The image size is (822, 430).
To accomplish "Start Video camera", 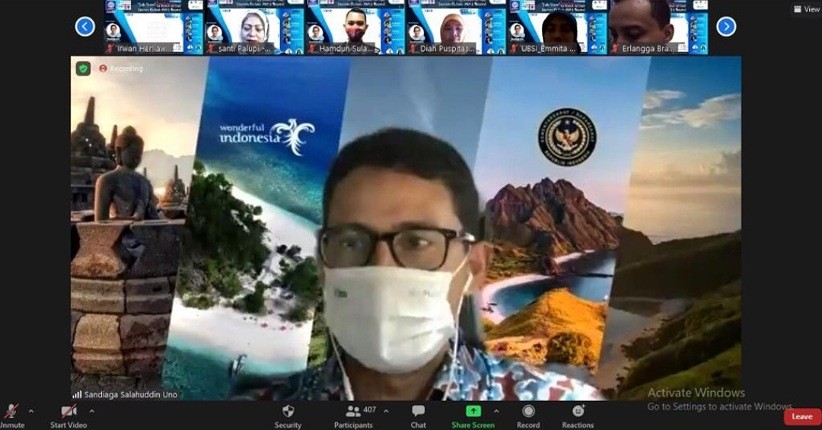I will (x=68, y=416).
